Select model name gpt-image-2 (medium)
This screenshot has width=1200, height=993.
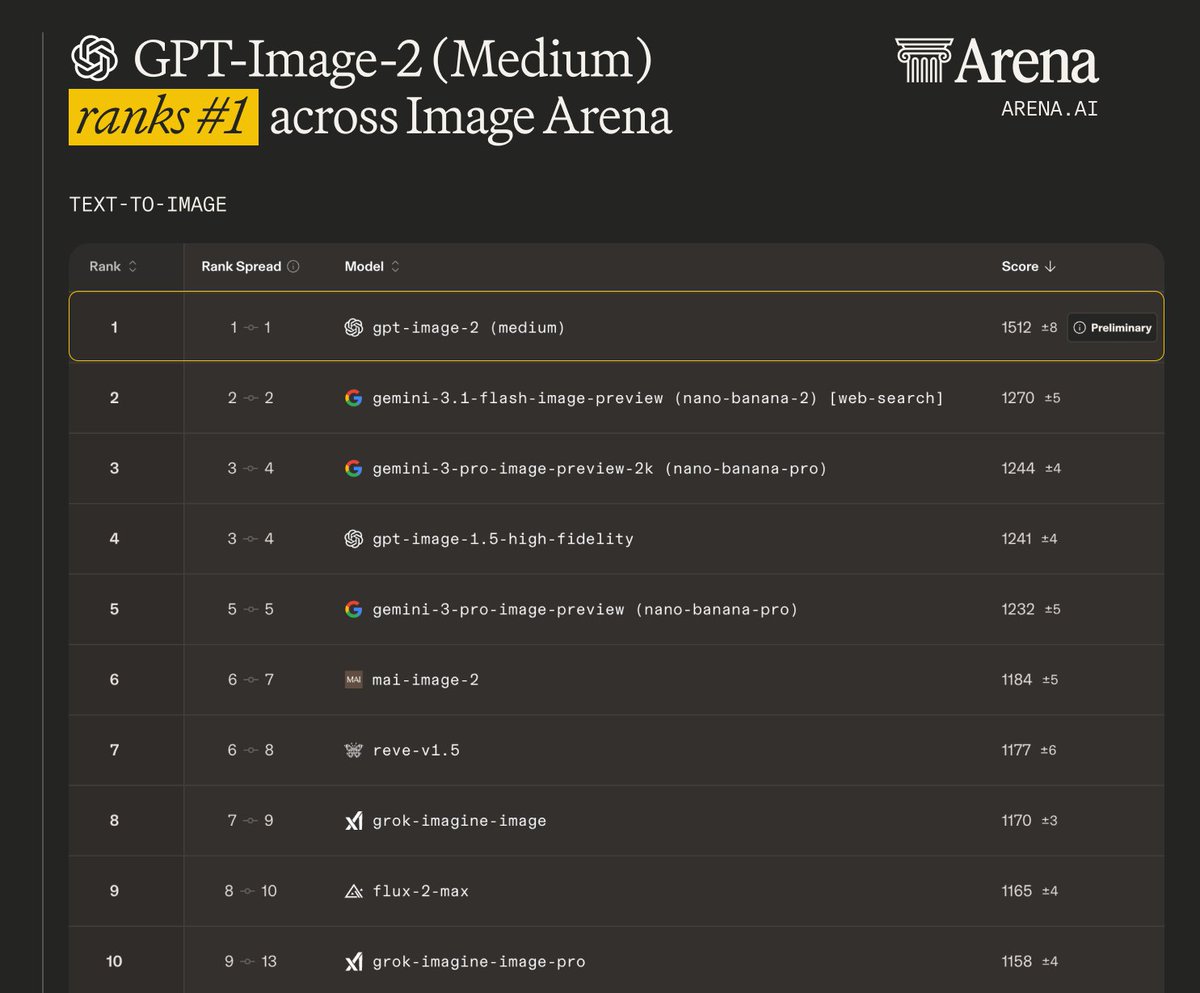coord(468,328)
